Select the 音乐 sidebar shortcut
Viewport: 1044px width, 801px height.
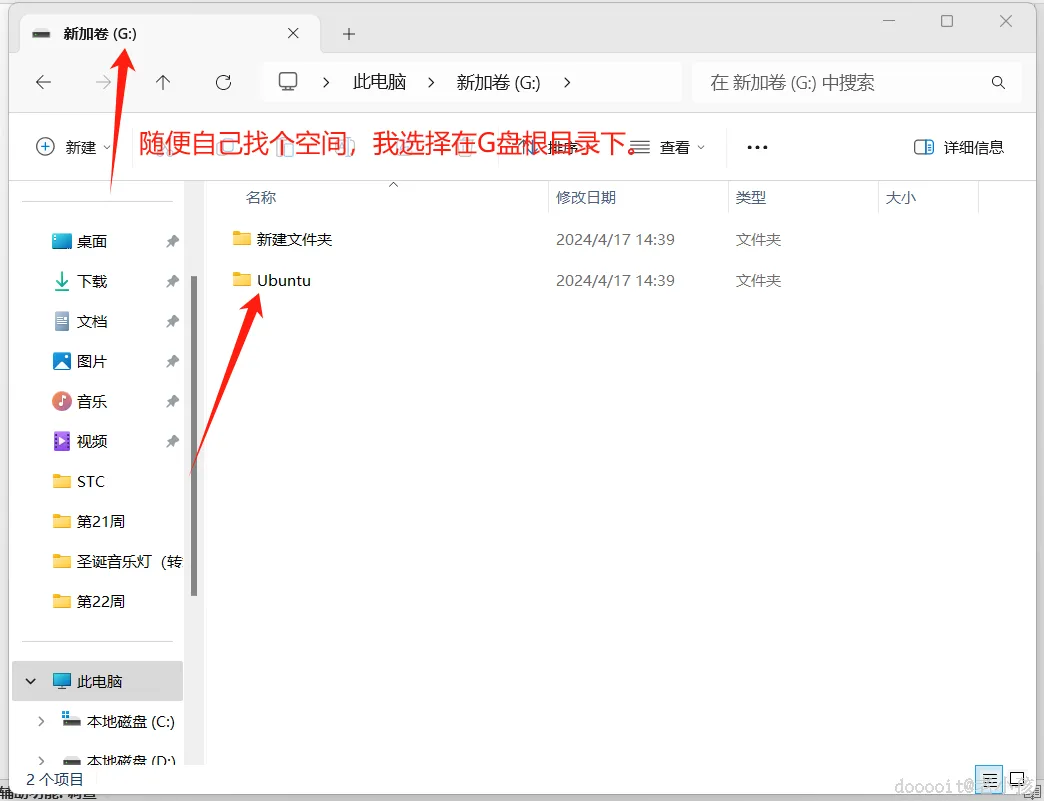coord(89,401)
